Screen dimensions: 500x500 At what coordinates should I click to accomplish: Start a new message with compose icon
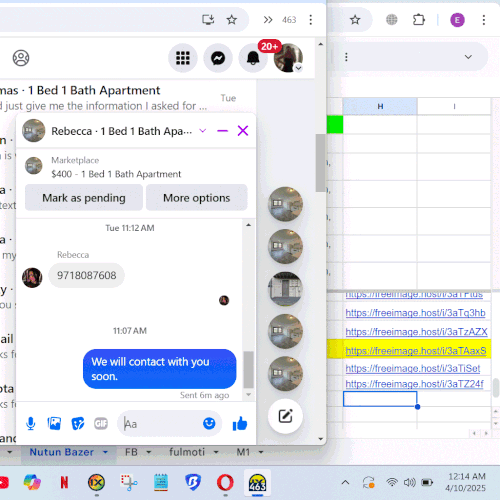click(285, 416)
